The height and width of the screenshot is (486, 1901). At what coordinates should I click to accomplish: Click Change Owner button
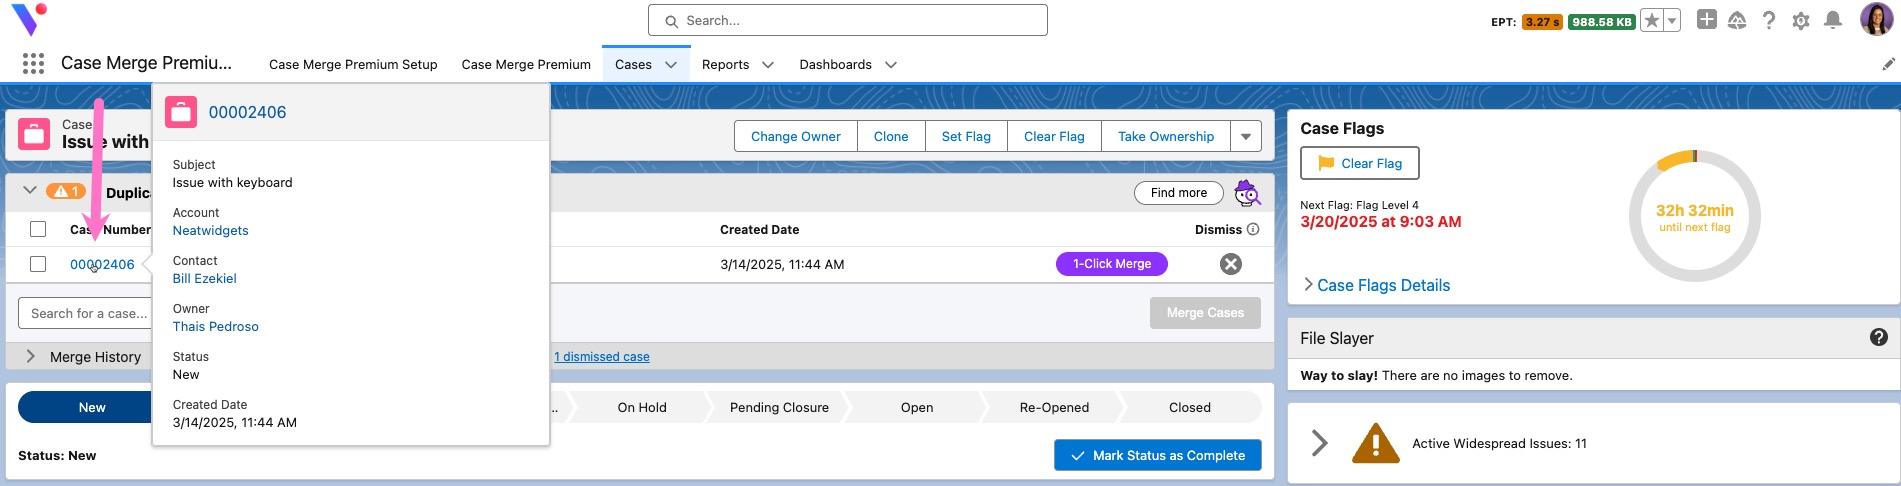point(796,136)
